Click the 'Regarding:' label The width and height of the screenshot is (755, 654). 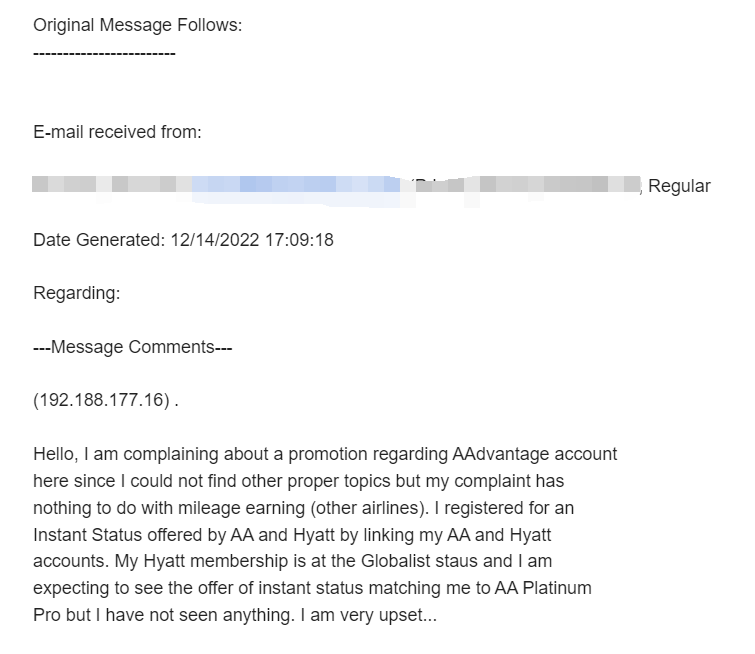click(x=76, y=294)
